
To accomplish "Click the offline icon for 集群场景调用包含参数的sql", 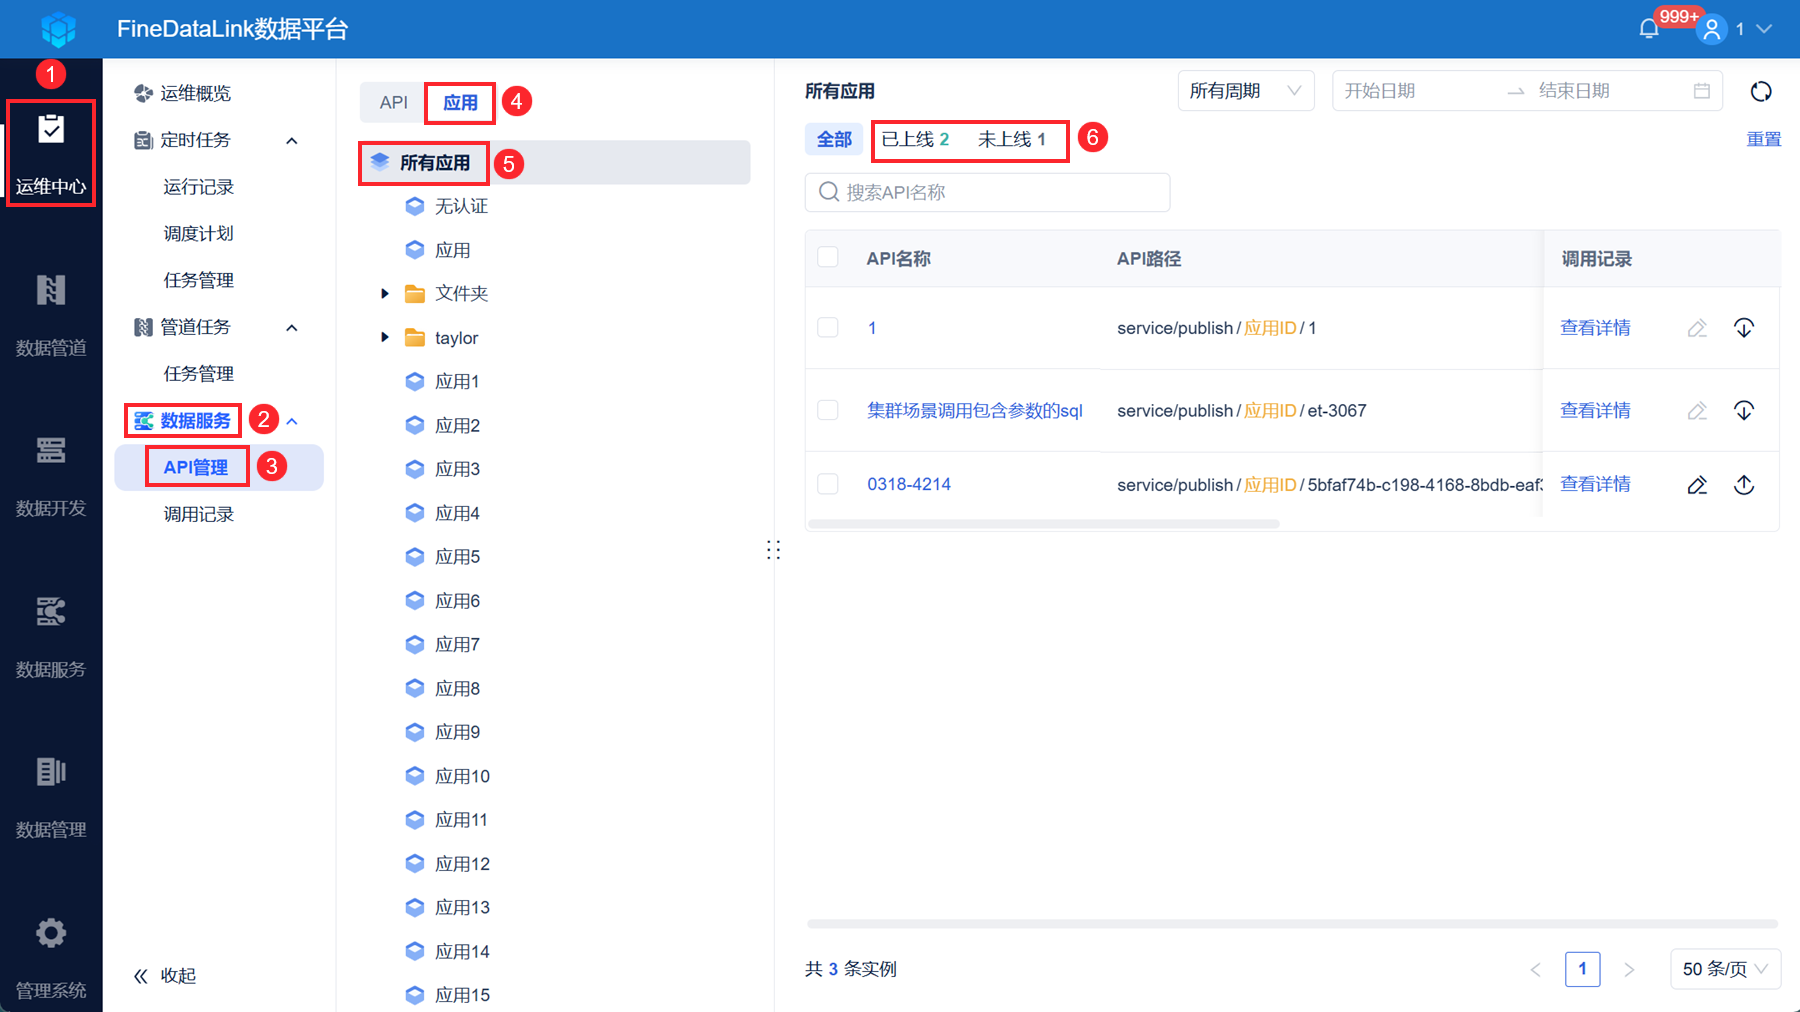I will point(1744,411).
